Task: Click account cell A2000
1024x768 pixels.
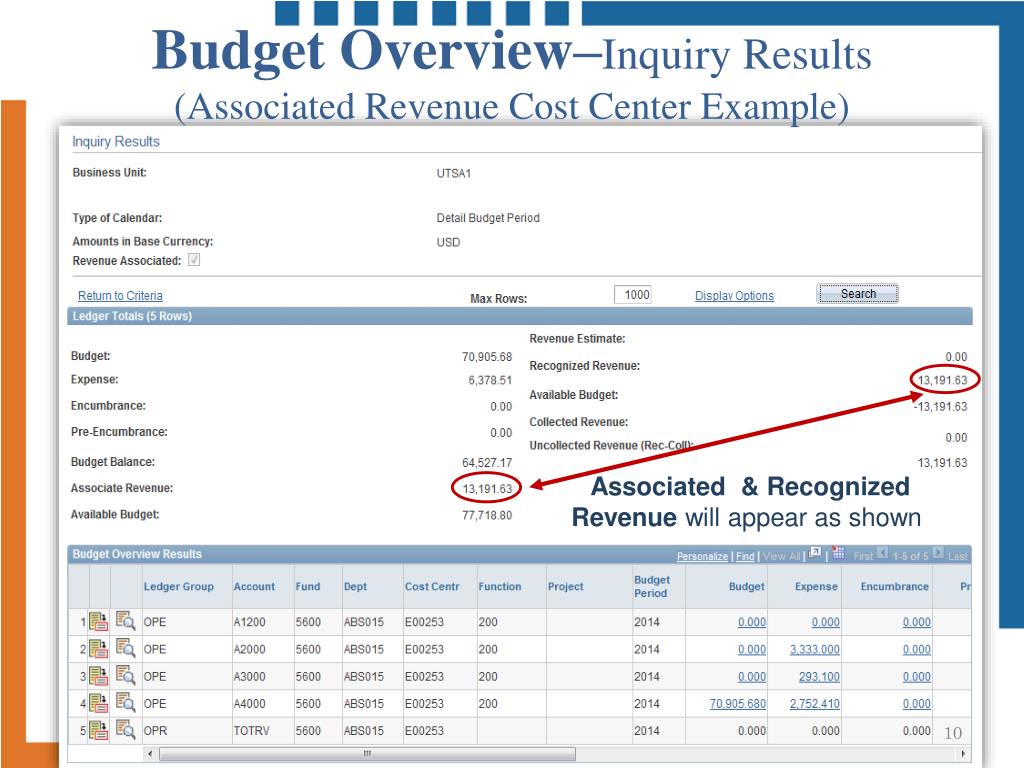Action: pos(249,649)
